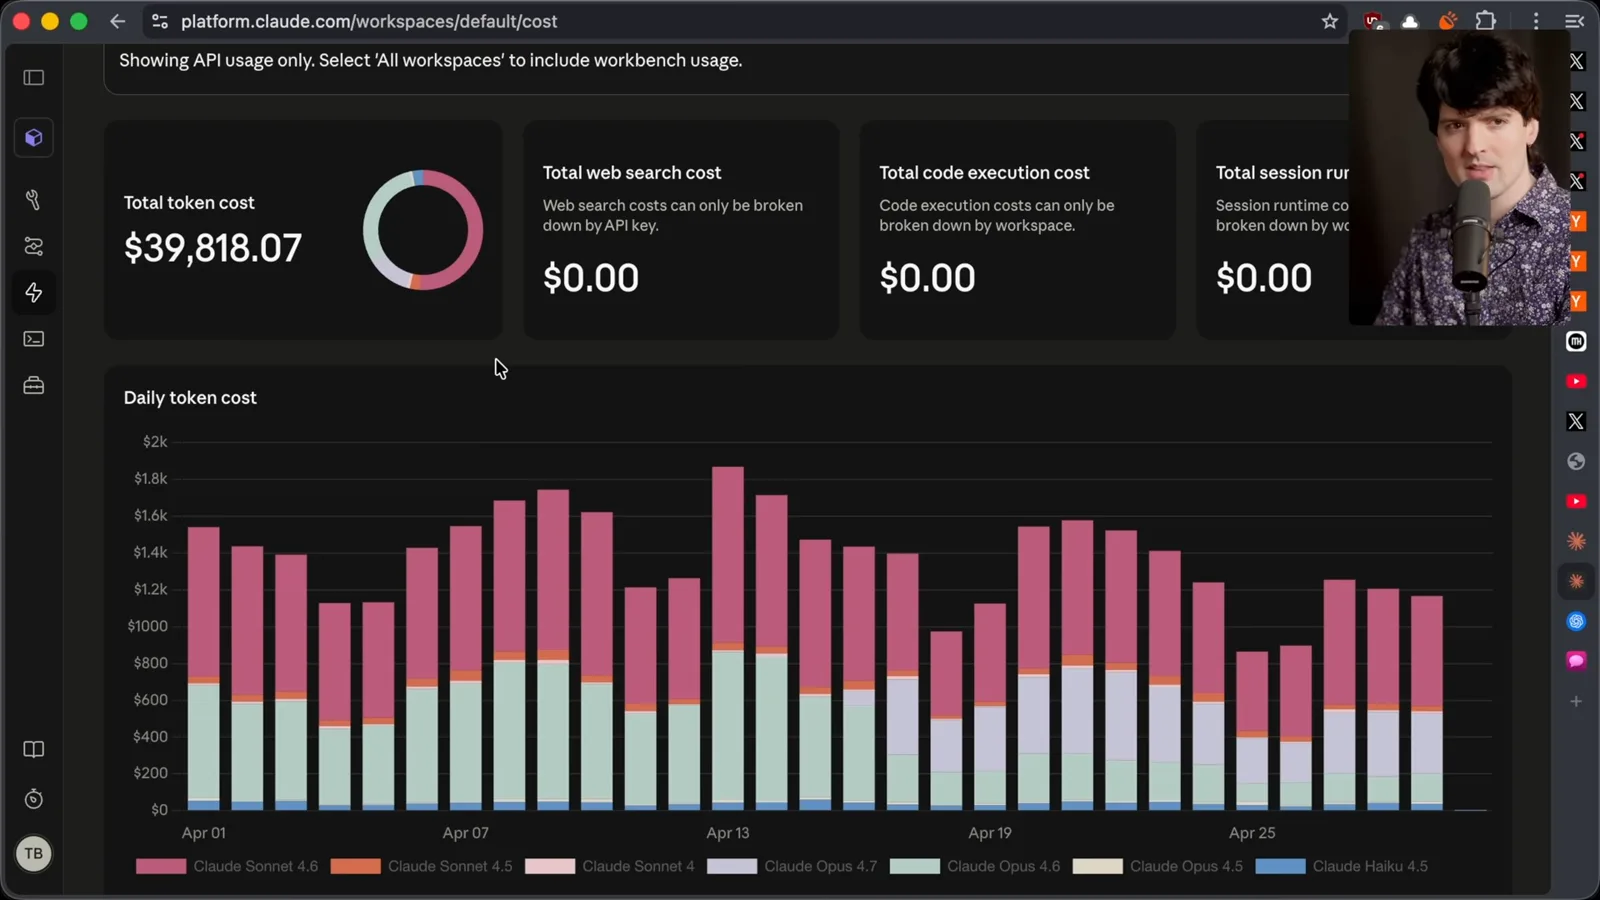Open the browser extensions puzzle icon
Image resolution: width=1600 pixels, height=900 pixels.
(x=1486, y=21)
